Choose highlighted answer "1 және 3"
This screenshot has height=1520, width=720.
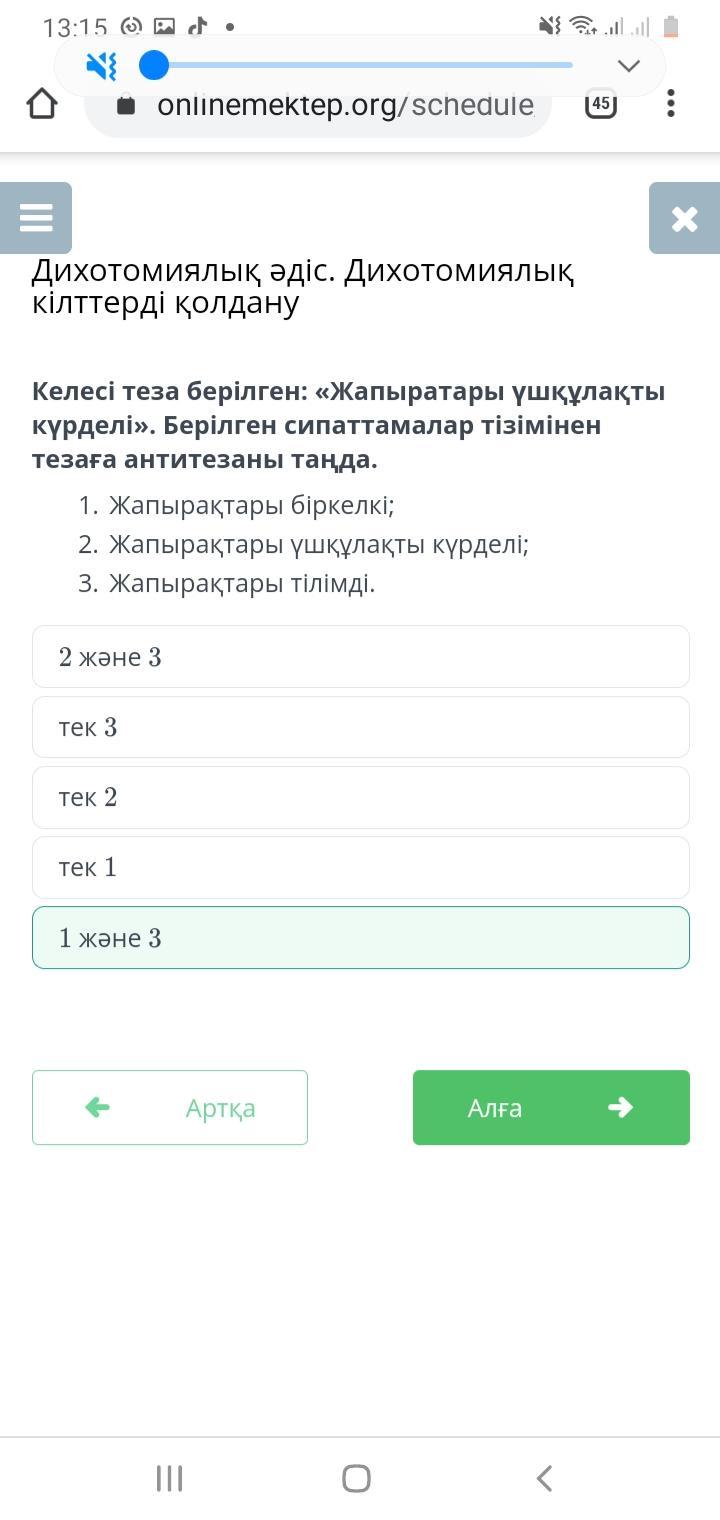point(360,938)
